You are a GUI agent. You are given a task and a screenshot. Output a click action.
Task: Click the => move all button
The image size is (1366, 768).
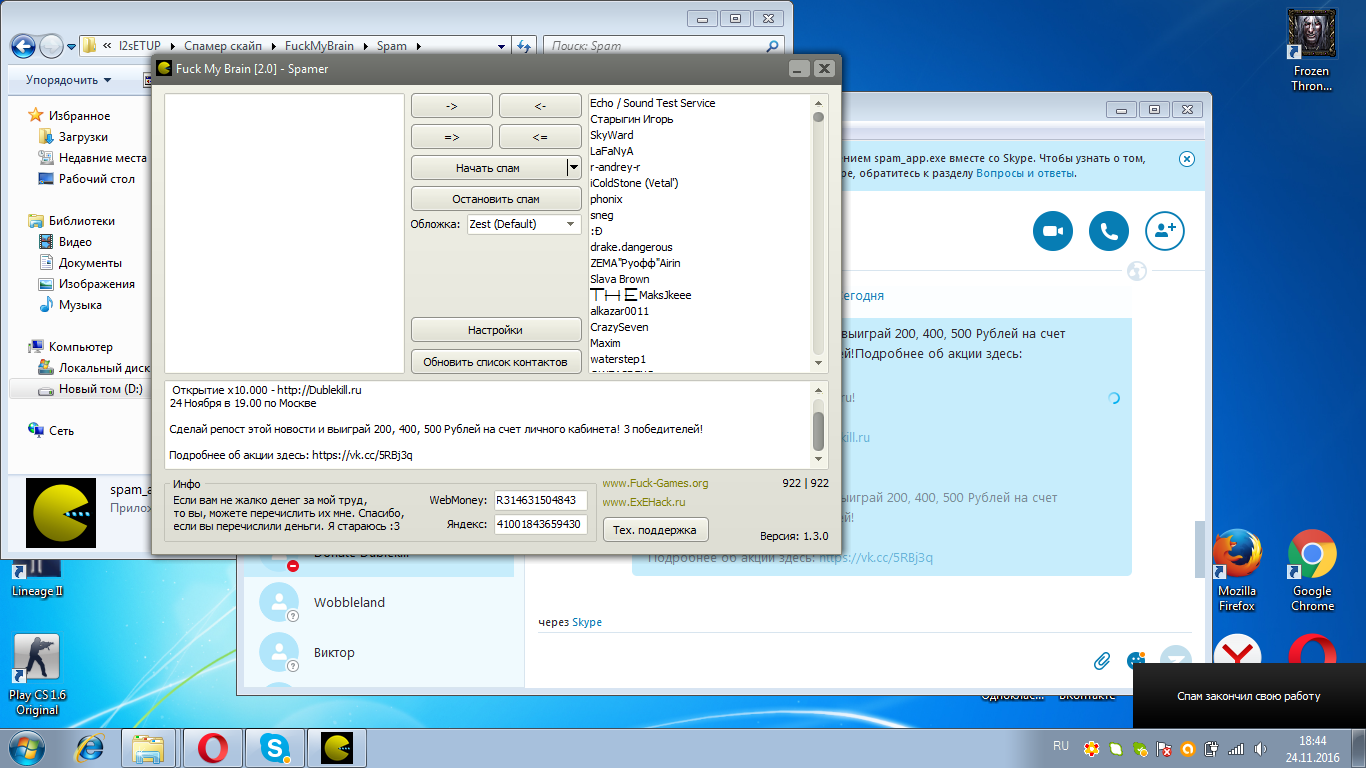pyautogui.click(x=452, y=137)
